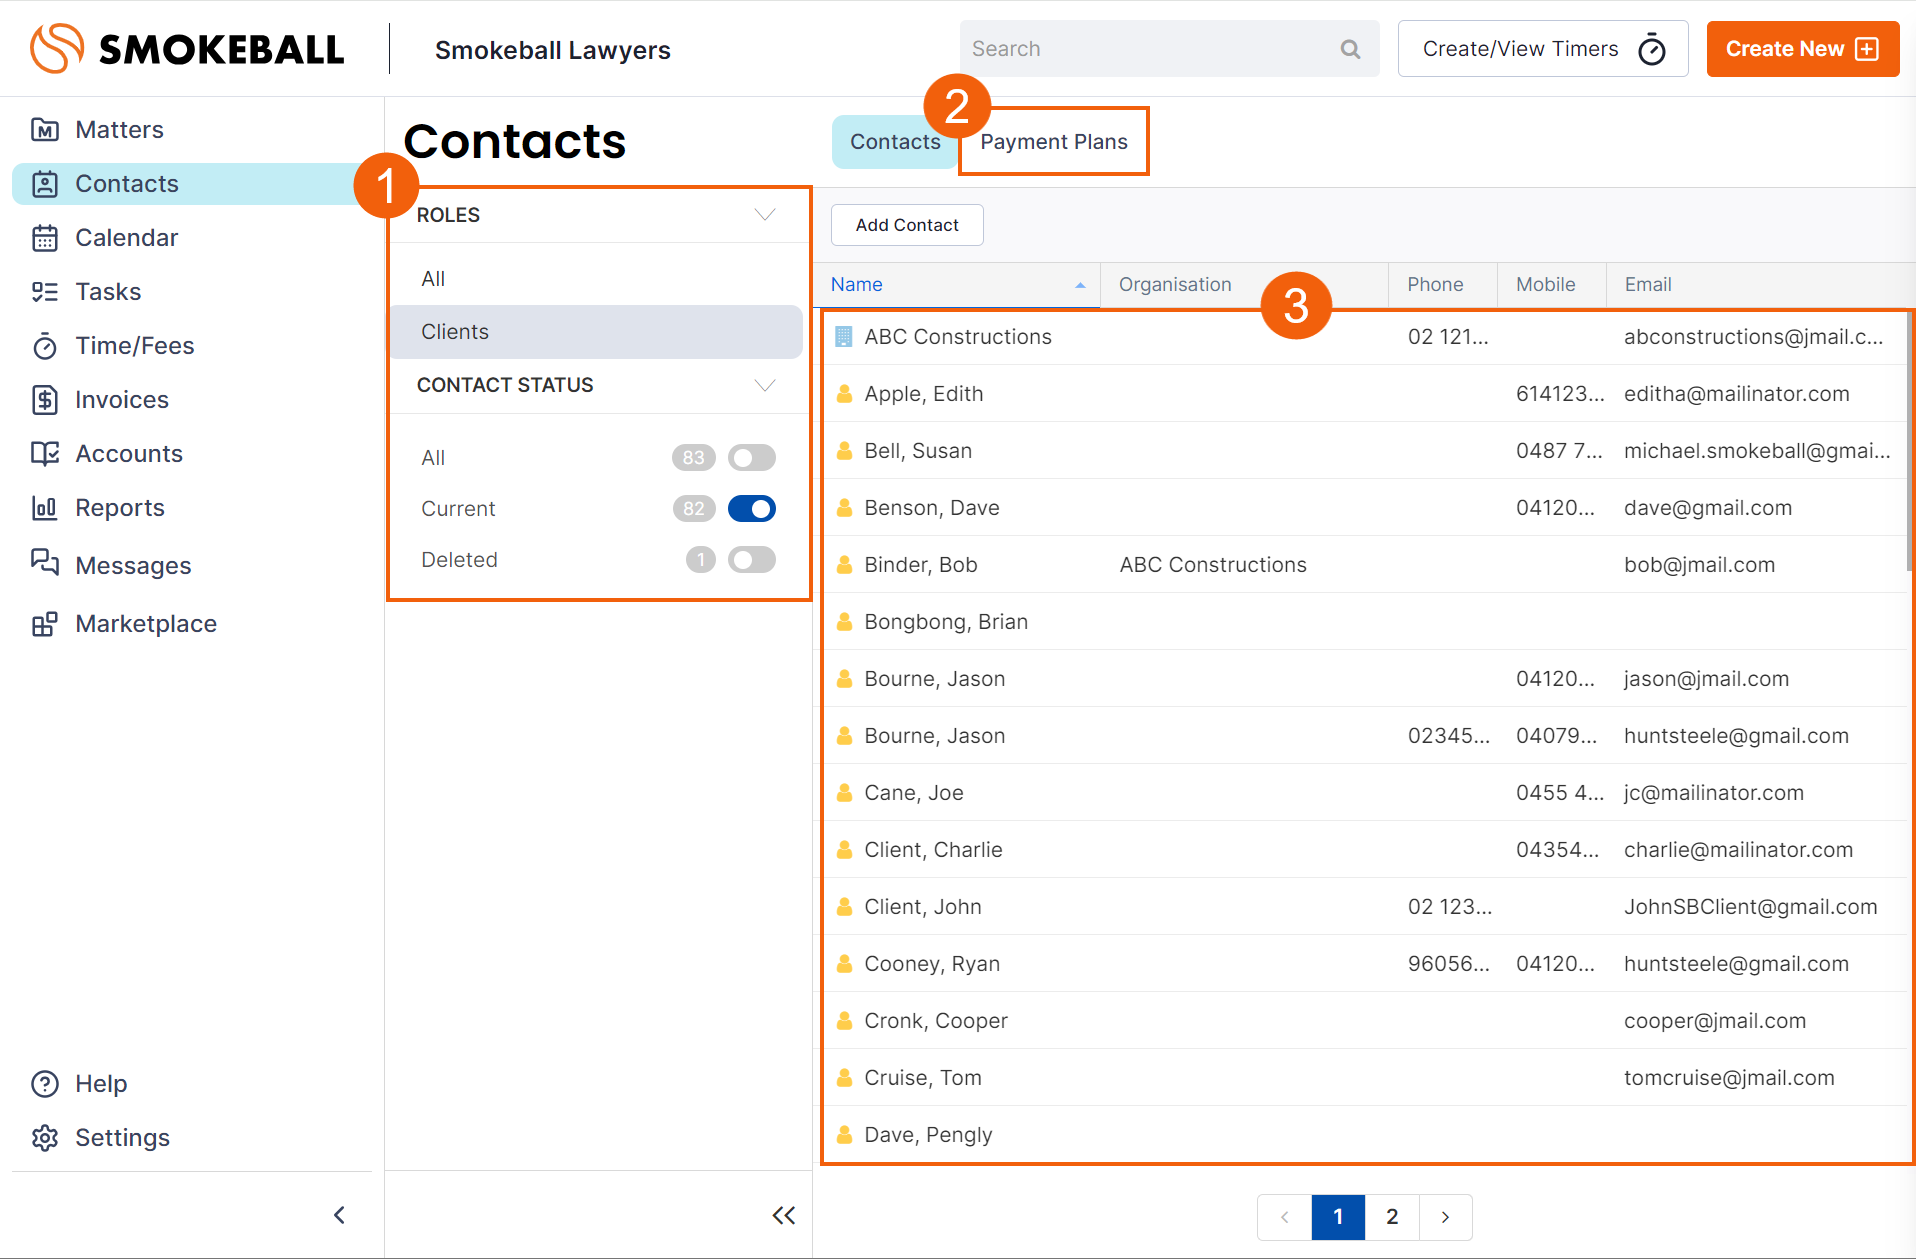
Task: Switch to the Payment Plans tab
Action: pos(1054,142)
